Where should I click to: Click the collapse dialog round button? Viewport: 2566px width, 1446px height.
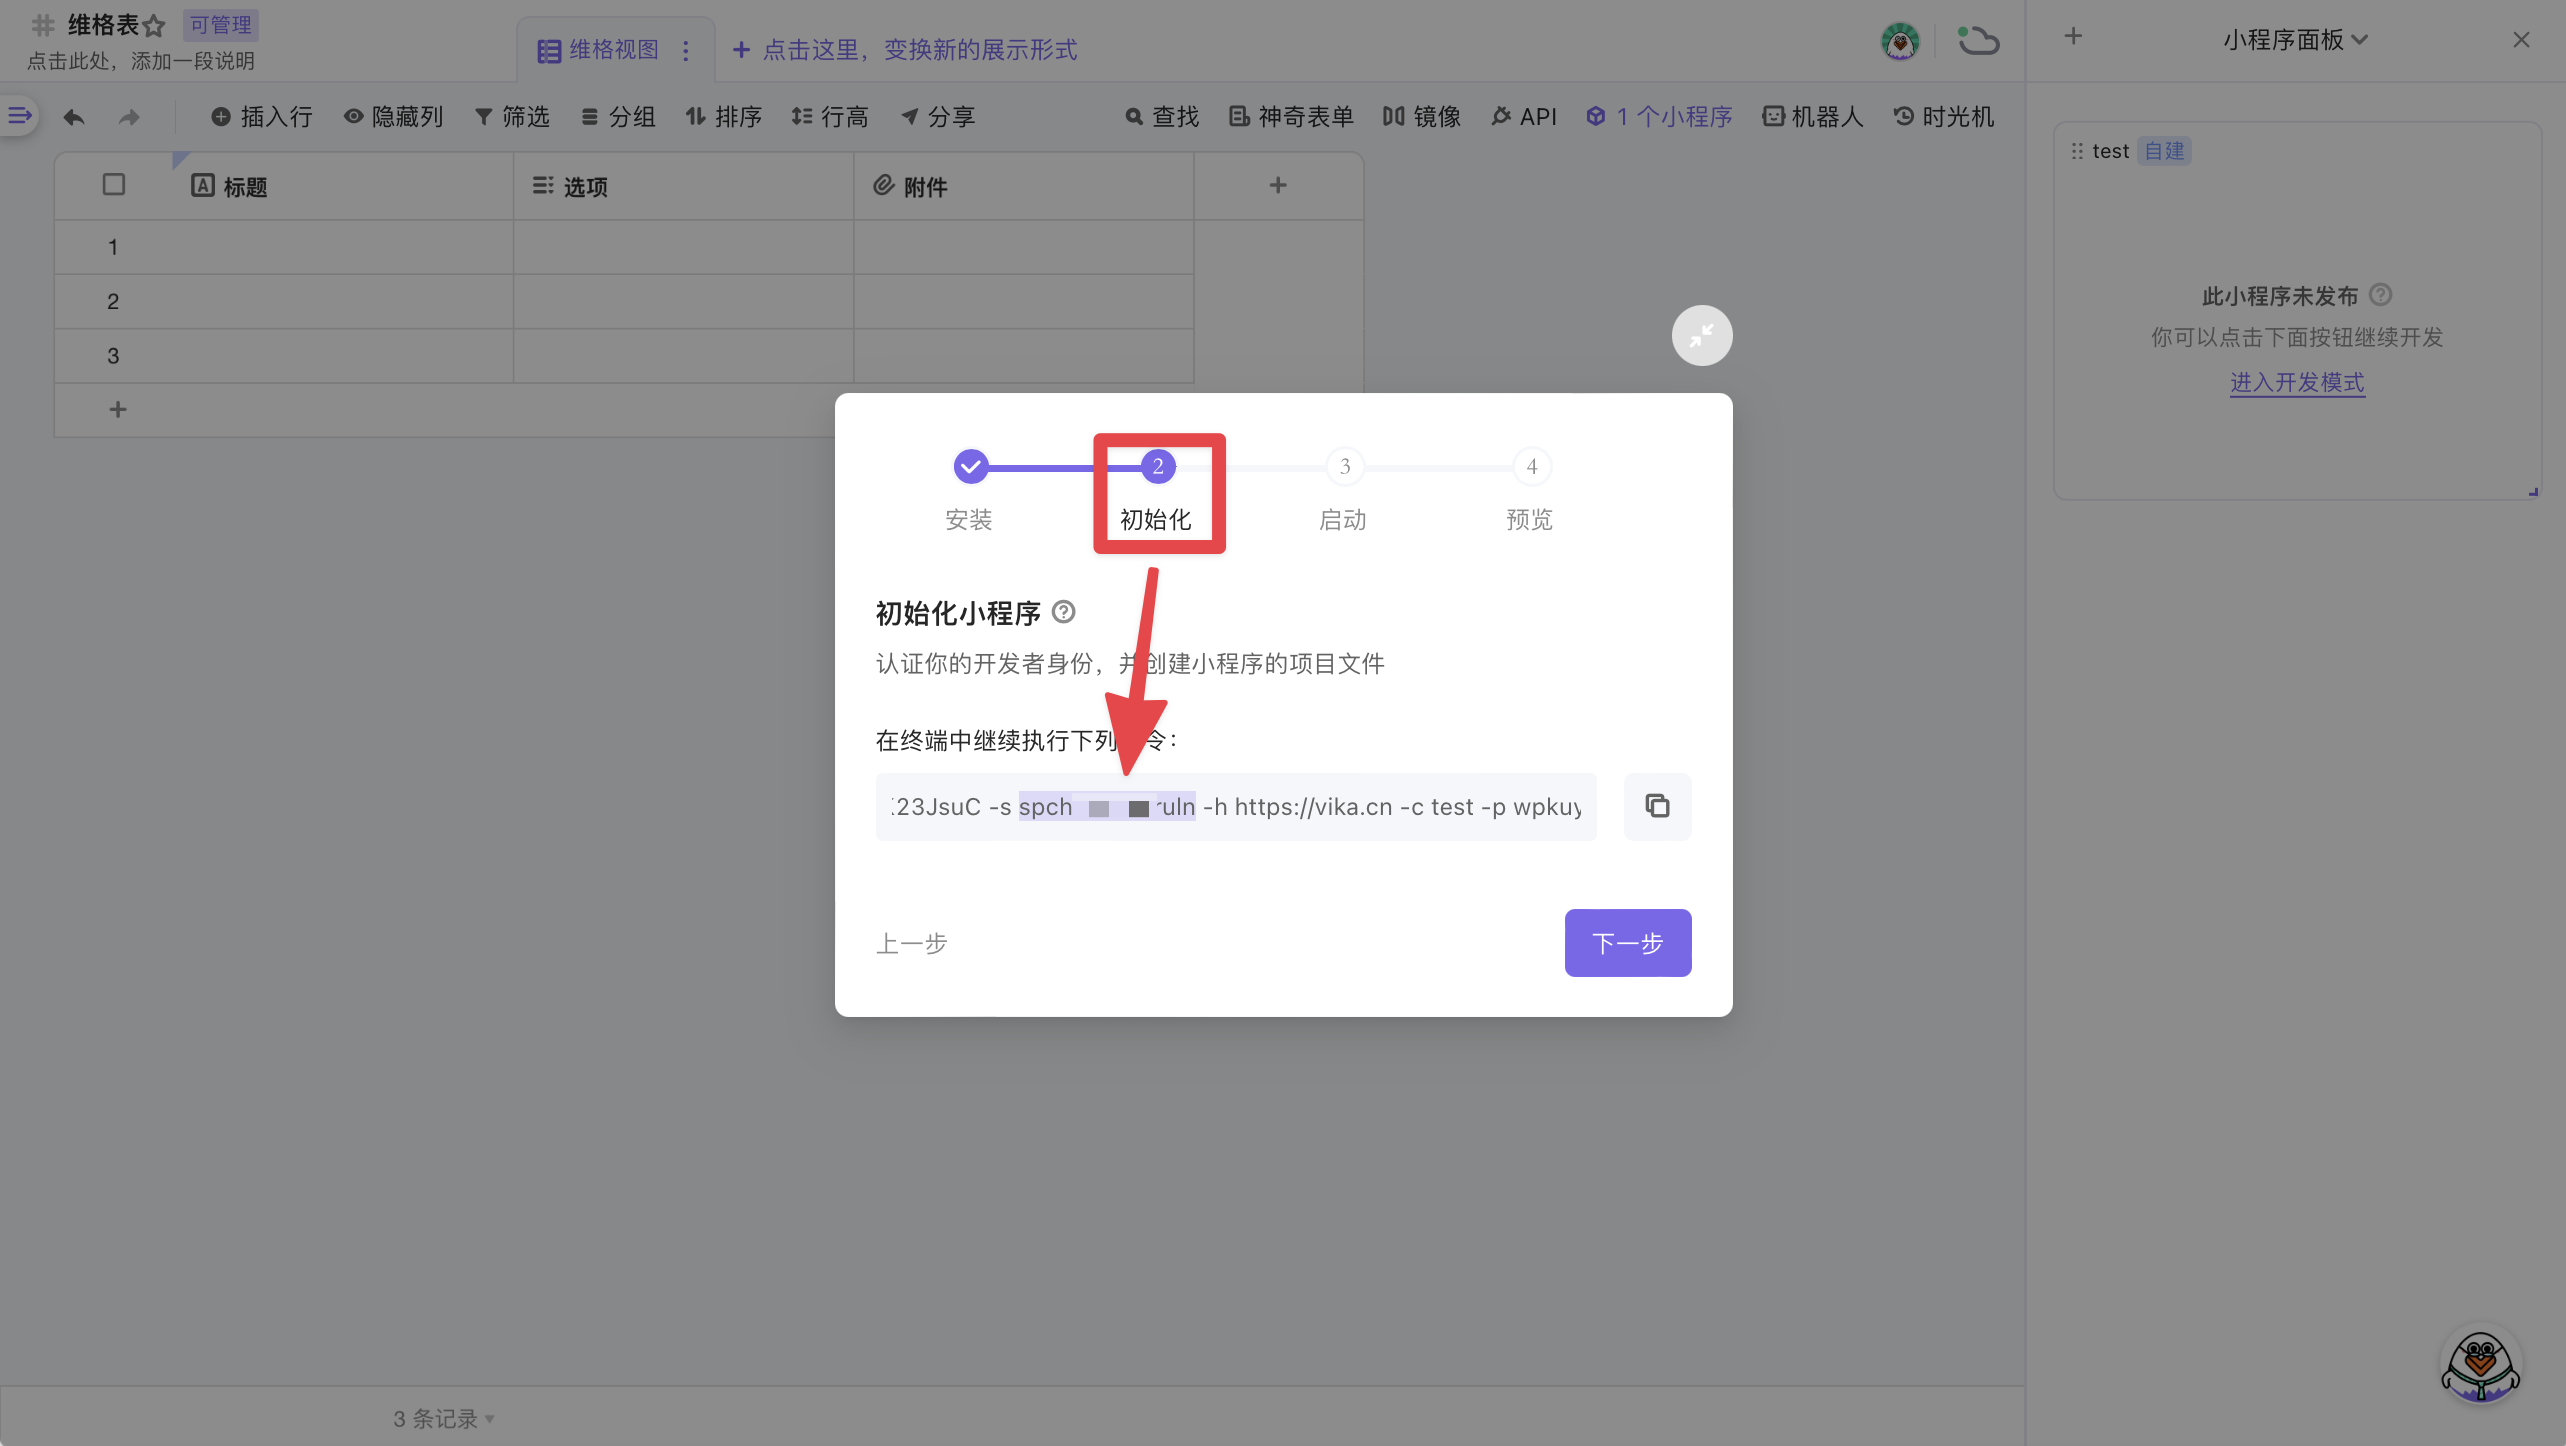pyautogui.click(x=1701, y=335)
